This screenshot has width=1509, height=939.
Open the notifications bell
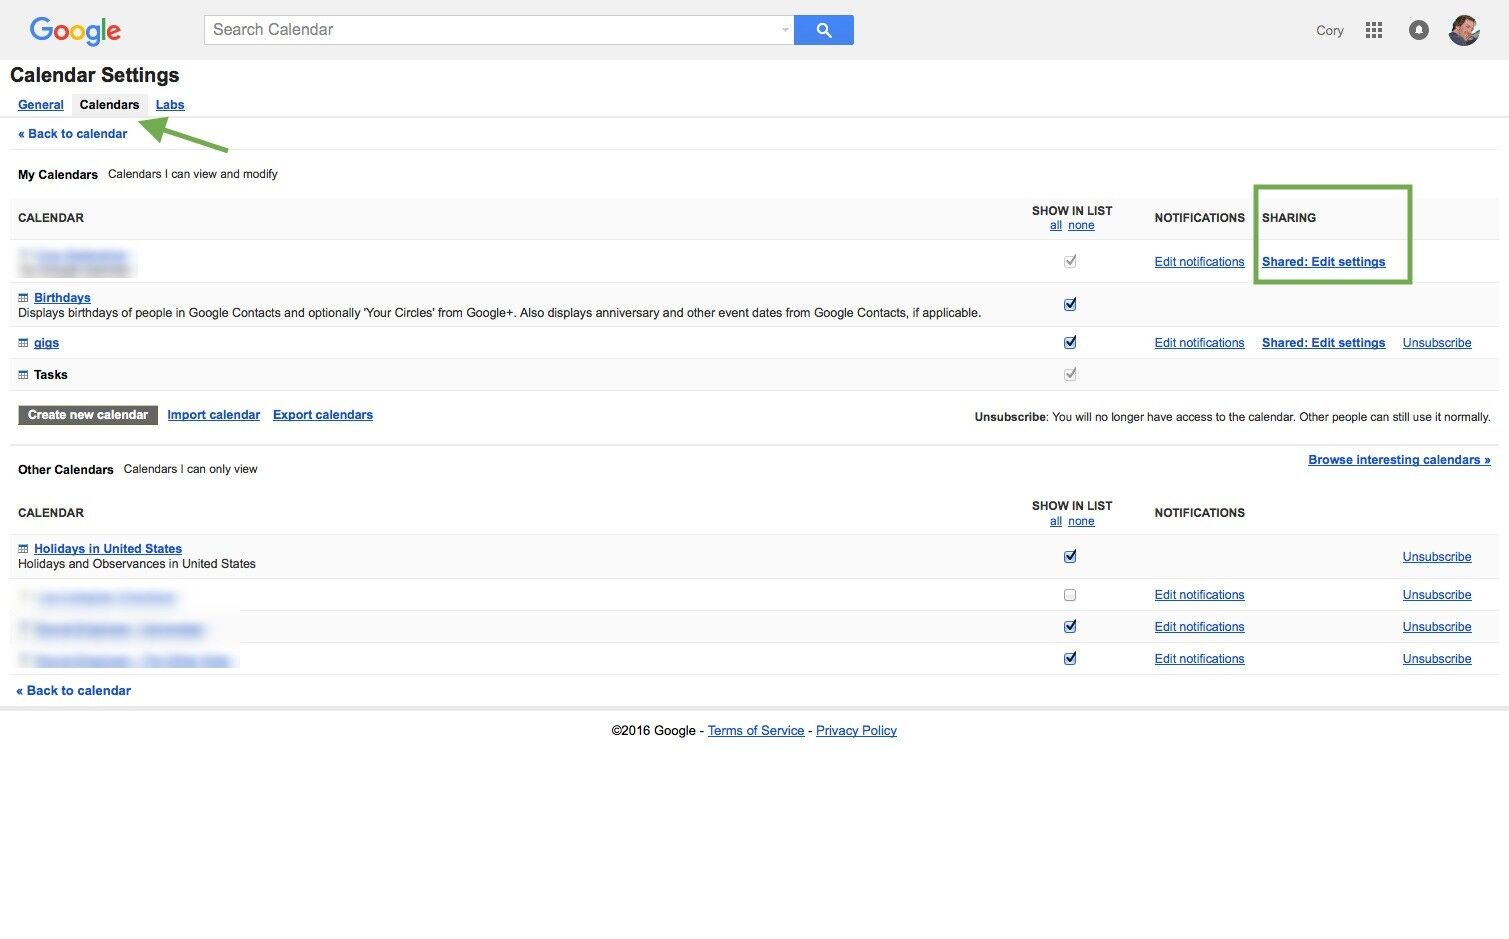pos(1418,30)
